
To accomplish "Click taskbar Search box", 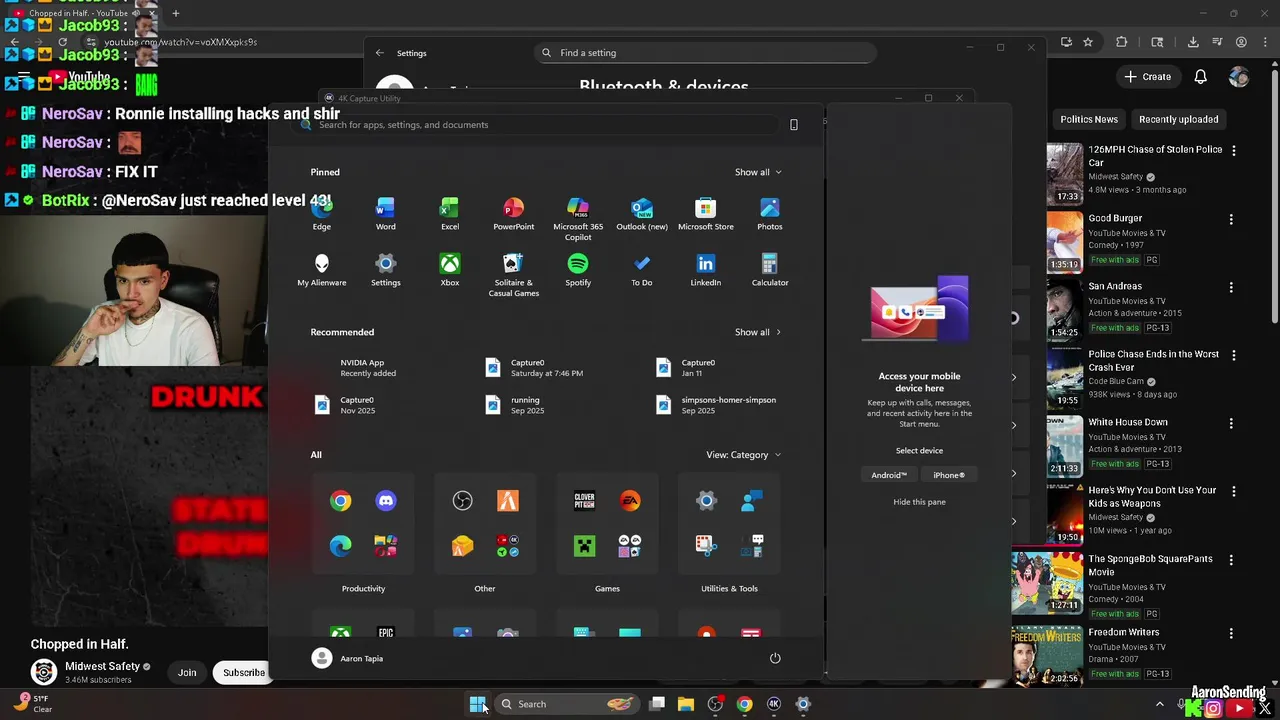I will pos(566,704).
